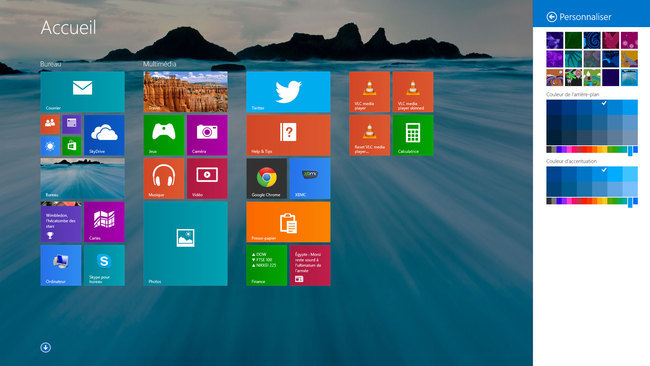Open the Calculatrice tile
This screenshot has height=366, width=650.
[x=412, y=135]
